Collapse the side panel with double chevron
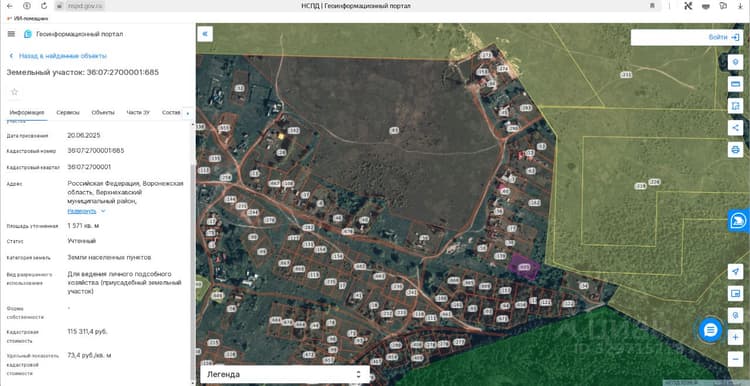The width and height of the screenshot is (750, 386). click(x=205, y=33)
